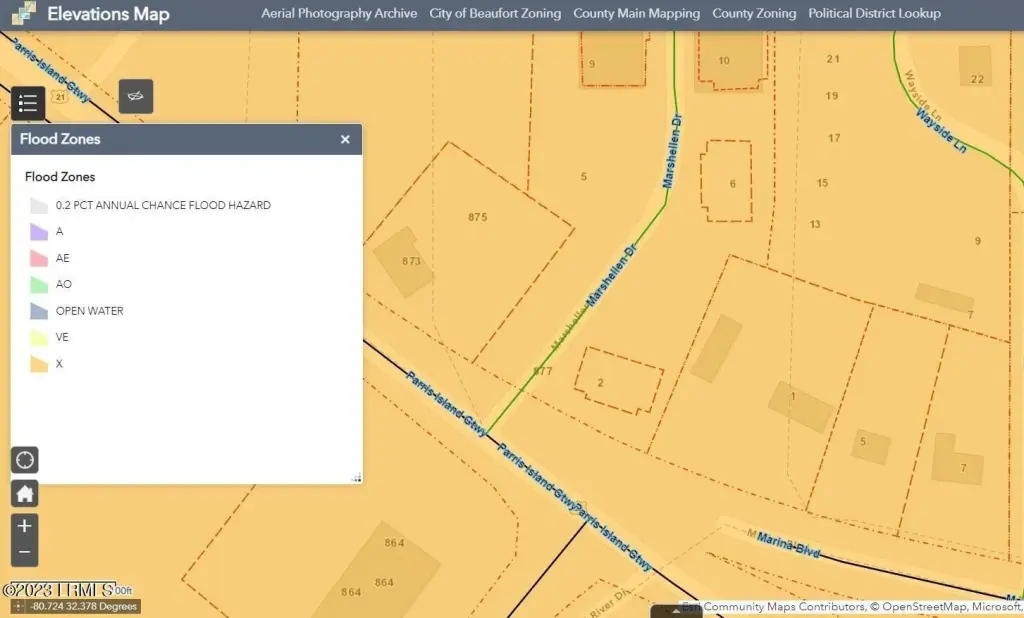Click the coordinate capture icon
Viewport: 1024px width, 618px height.
[18, 607]
